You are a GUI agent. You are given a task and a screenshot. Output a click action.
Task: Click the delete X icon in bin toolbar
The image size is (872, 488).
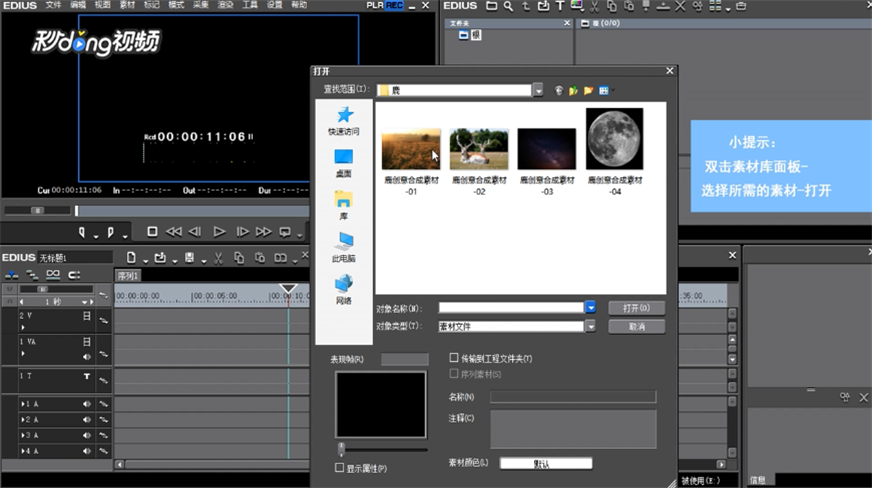point(680,6)
